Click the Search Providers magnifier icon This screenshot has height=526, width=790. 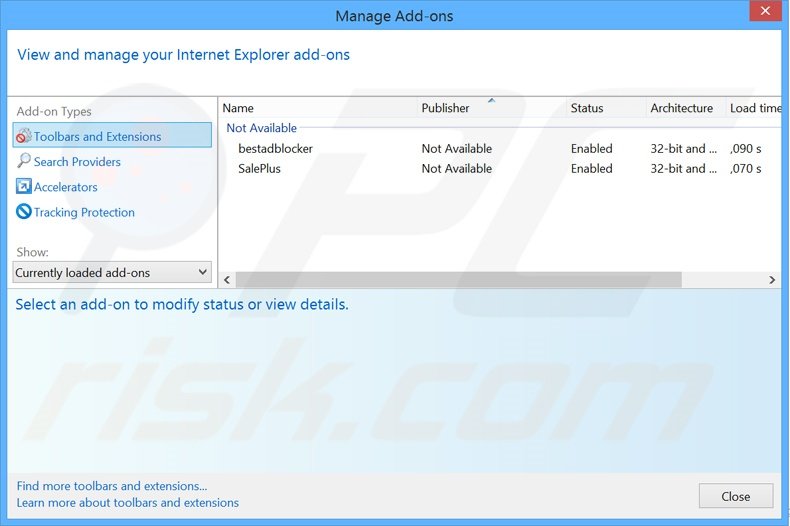(x=24, y=161)
